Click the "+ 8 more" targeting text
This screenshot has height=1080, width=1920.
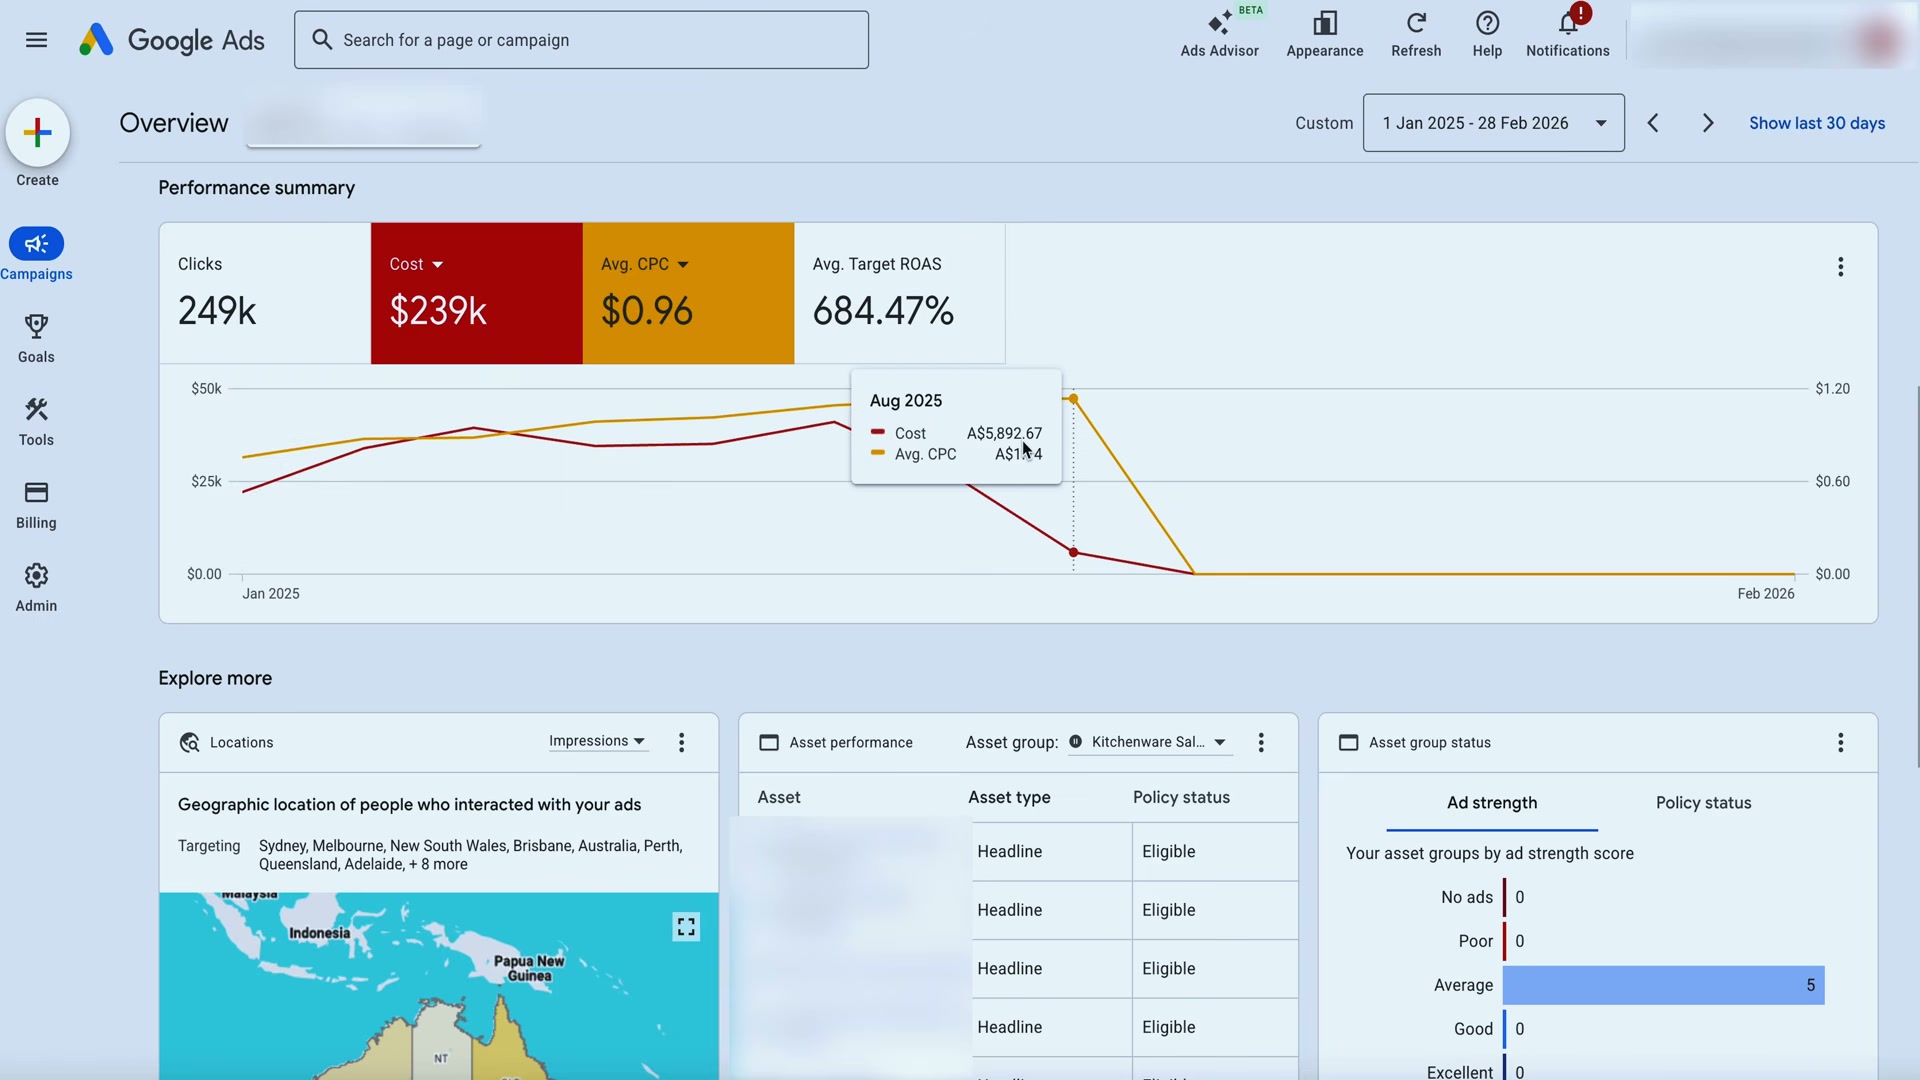click(438, 864)
